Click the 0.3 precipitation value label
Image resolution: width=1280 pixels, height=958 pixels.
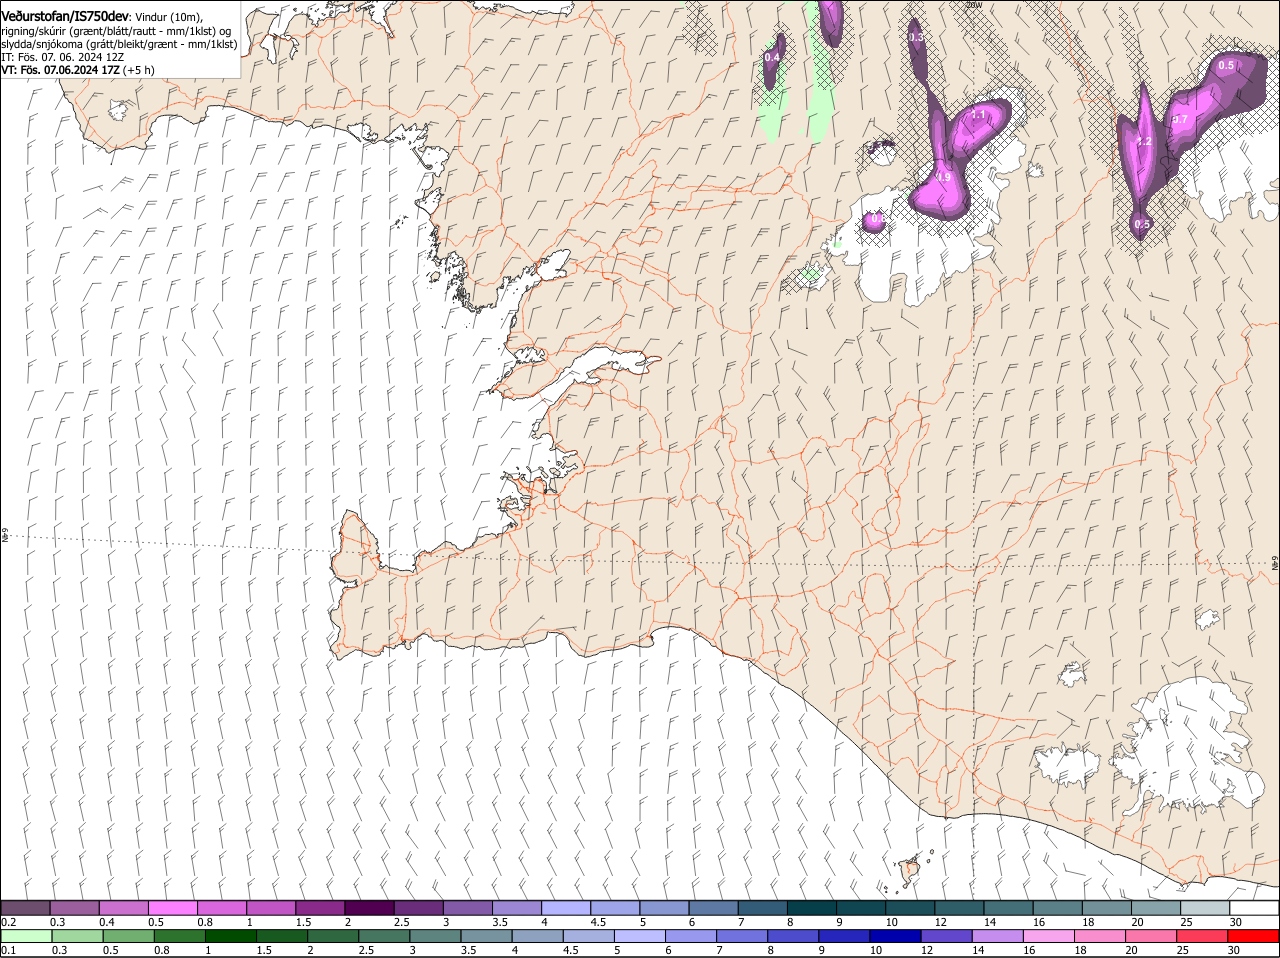coord(915,37)
